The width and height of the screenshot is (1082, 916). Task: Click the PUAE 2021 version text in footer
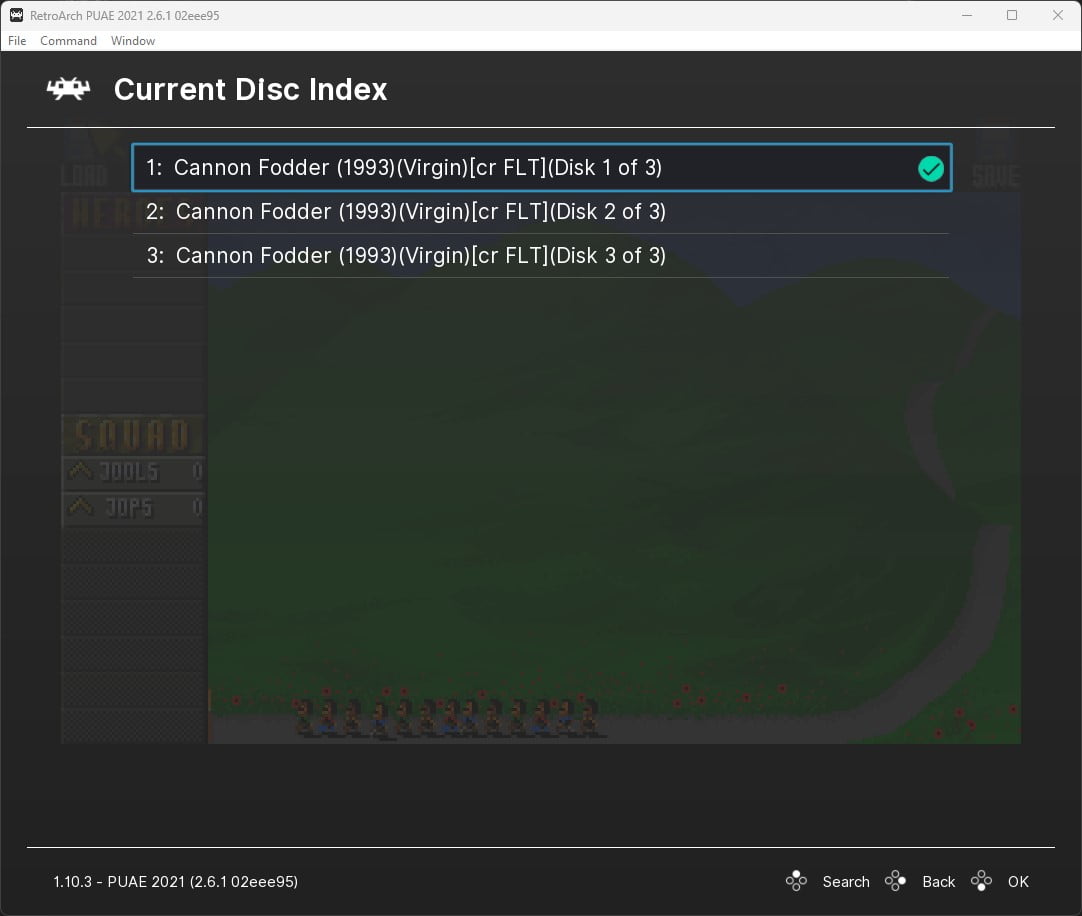175,882
